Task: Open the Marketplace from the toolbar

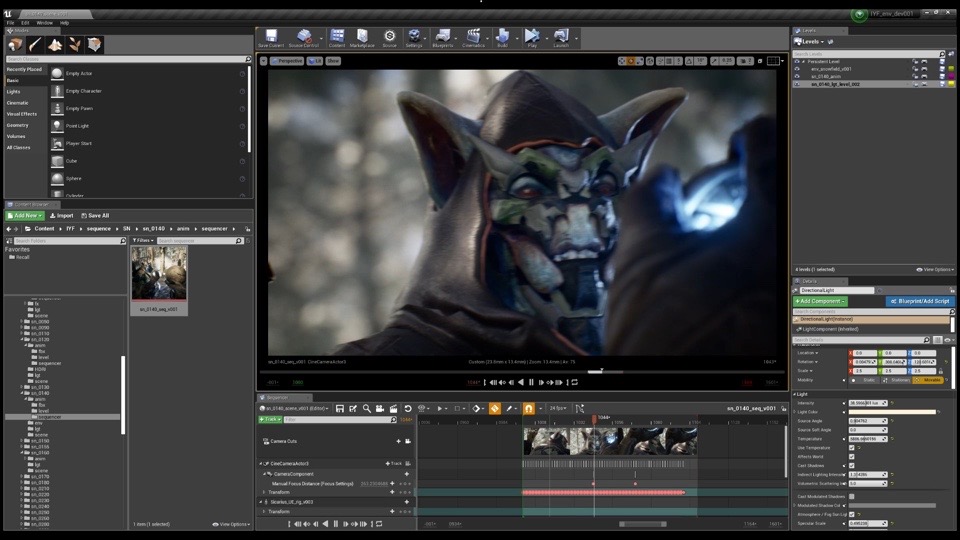Action: tap(362, 37)
